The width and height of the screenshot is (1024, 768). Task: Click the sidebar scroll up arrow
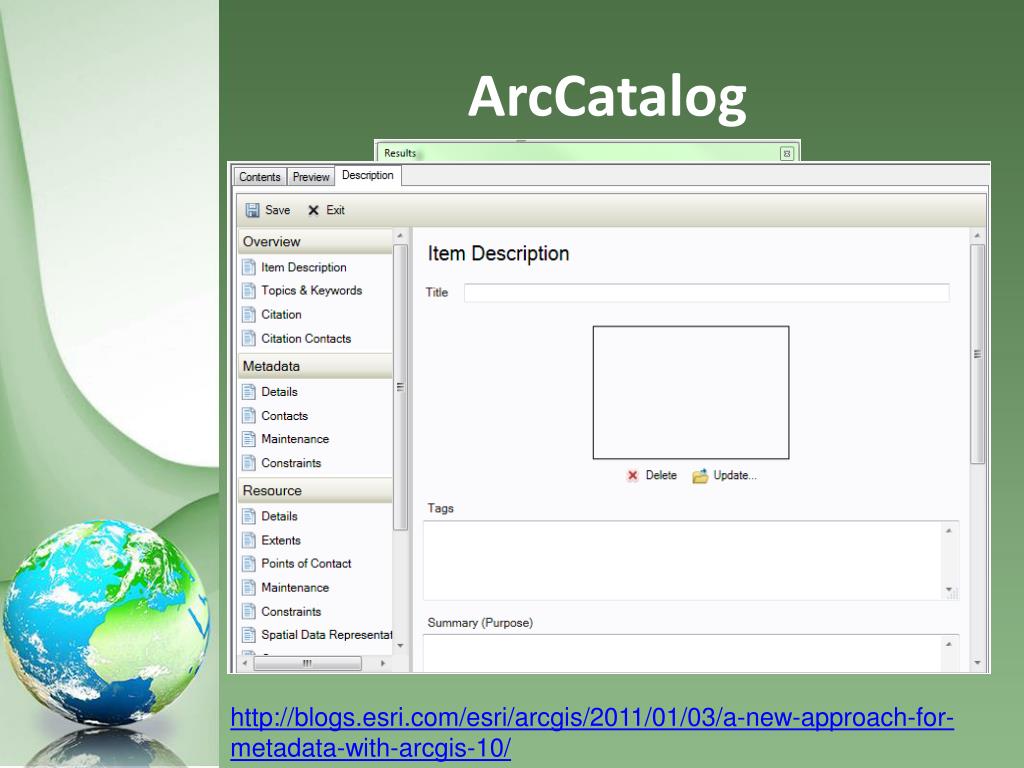(x=400, y=236)
